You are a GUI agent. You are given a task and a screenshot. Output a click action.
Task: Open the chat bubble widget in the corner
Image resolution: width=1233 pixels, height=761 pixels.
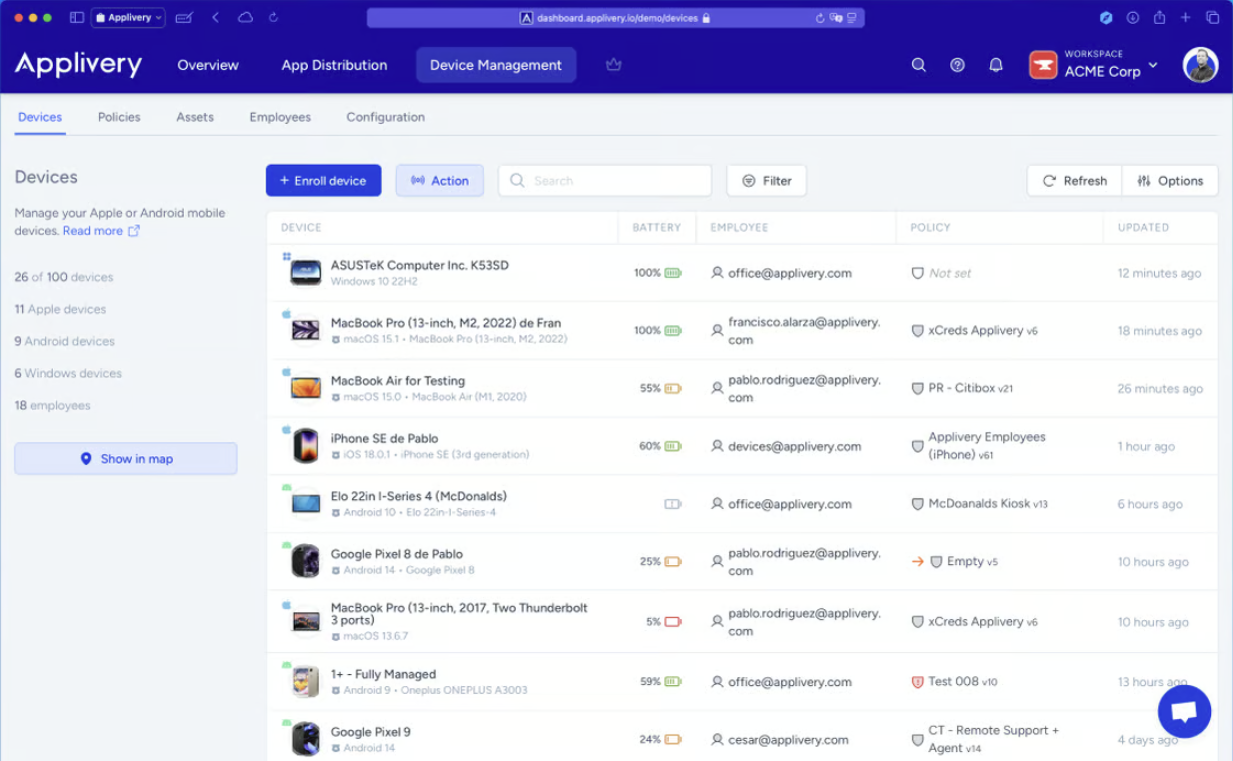[x=1185, y=711]
